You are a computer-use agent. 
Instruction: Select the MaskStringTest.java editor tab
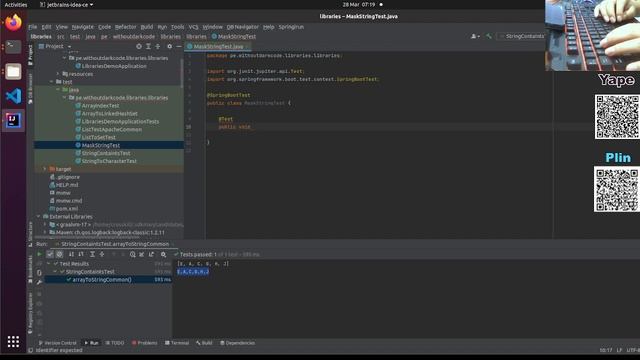218,47
